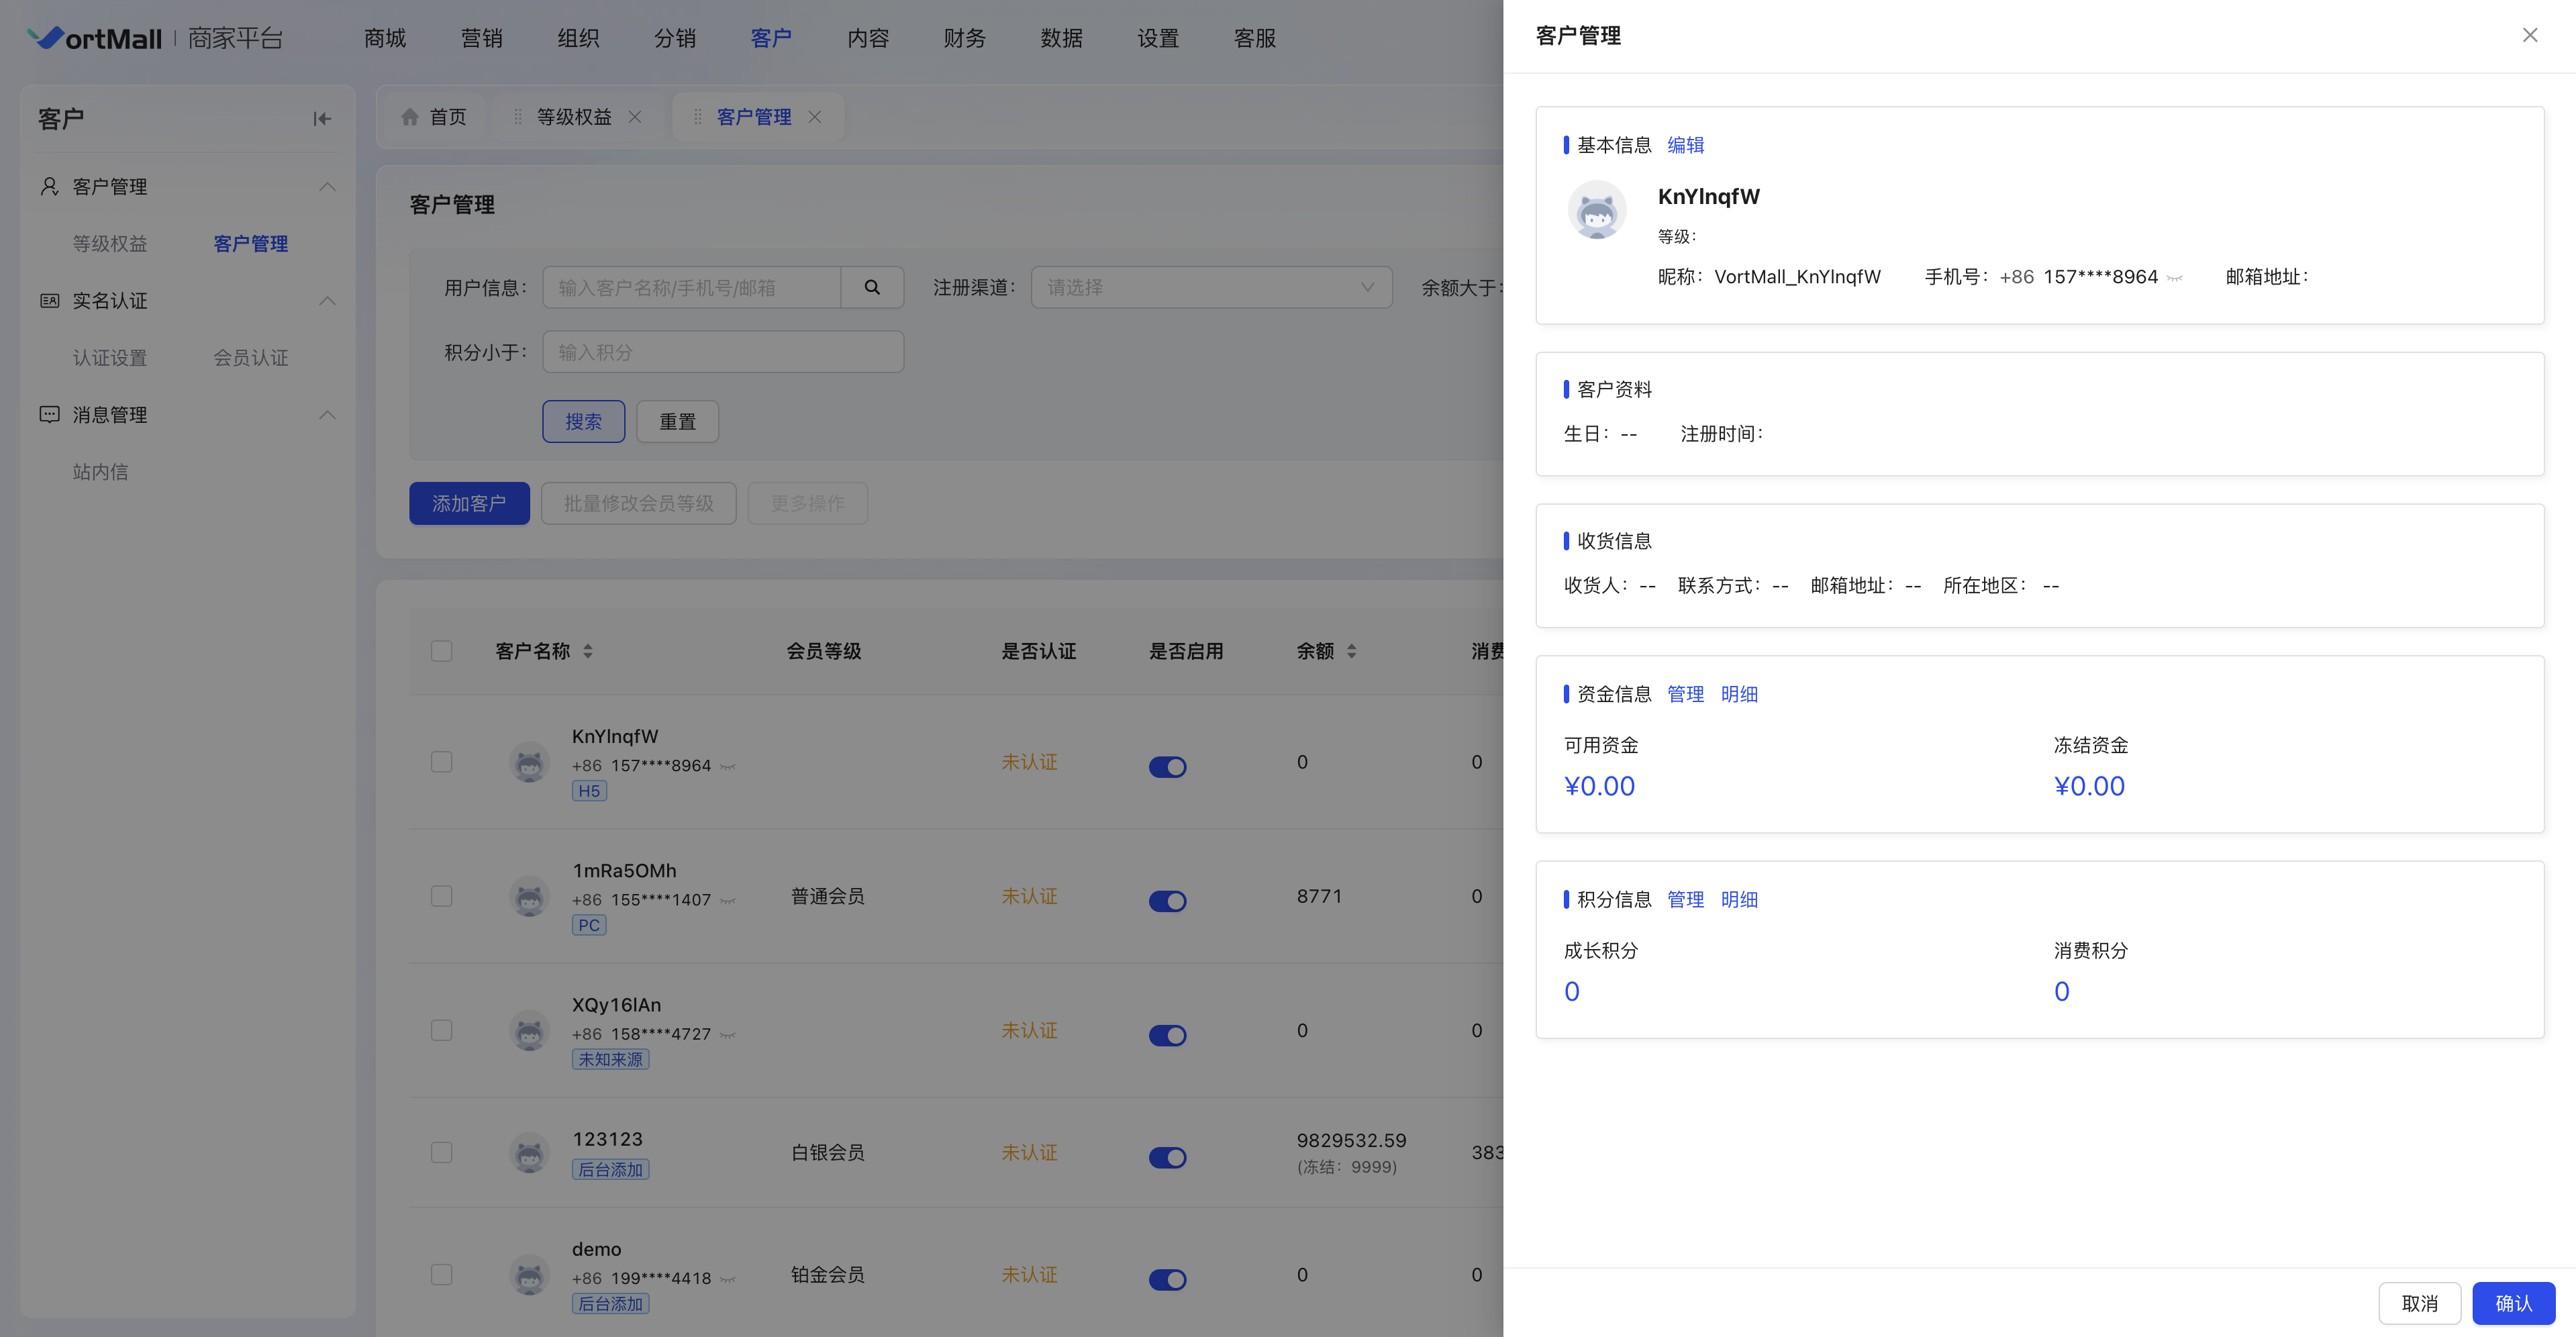
Task: Click the 积分小于 input field
Action: (723, 352)
